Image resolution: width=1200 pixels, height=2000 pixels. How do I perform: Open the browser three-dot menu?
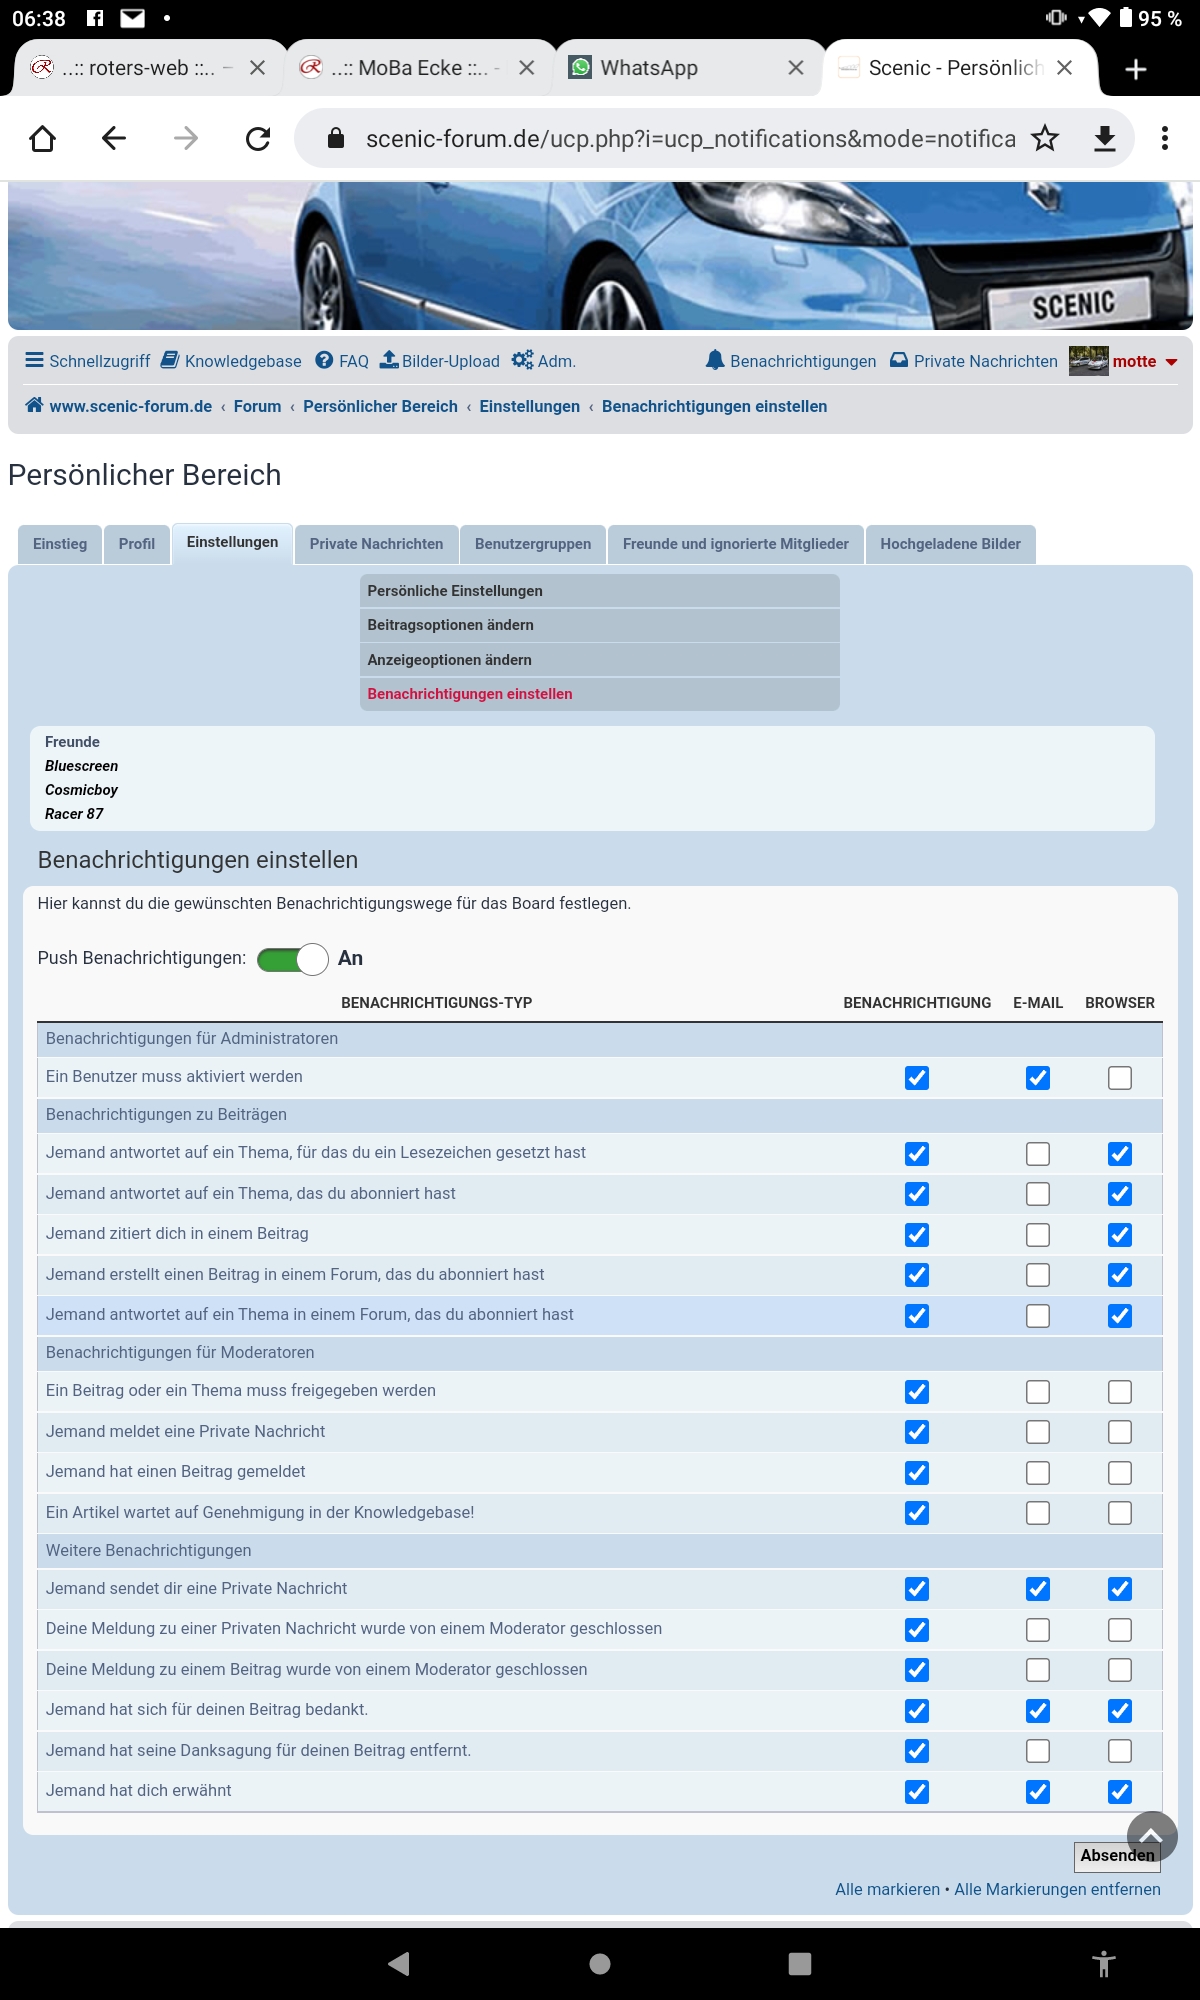pyautogui.click(x=1165, y=138)
